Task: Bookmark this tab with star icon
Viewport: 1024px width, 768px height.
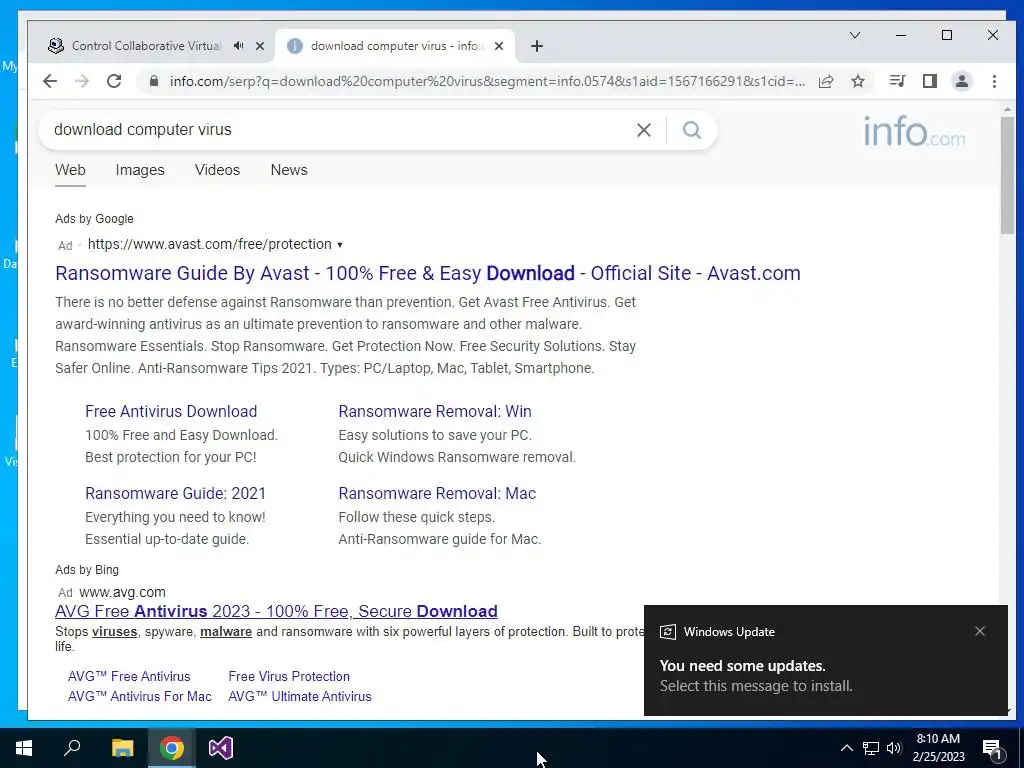Action: pos(858,81)
